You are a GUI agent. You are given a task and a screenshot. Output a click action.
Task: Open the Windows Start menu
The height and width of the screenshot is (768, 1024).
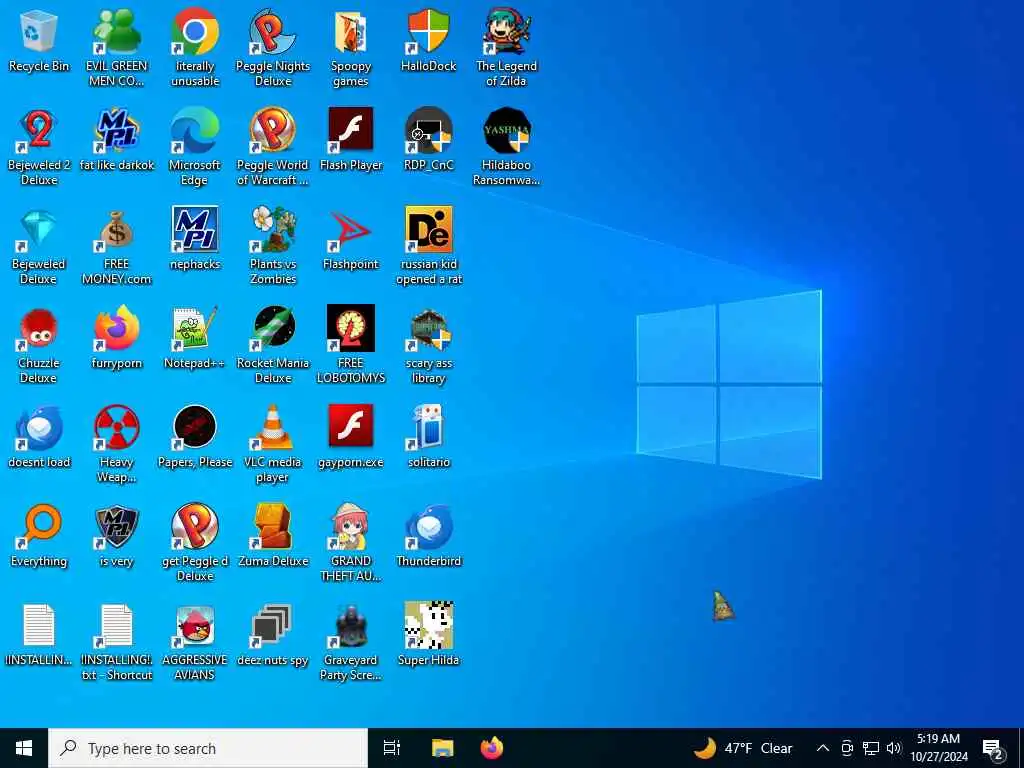pos(24,748)
